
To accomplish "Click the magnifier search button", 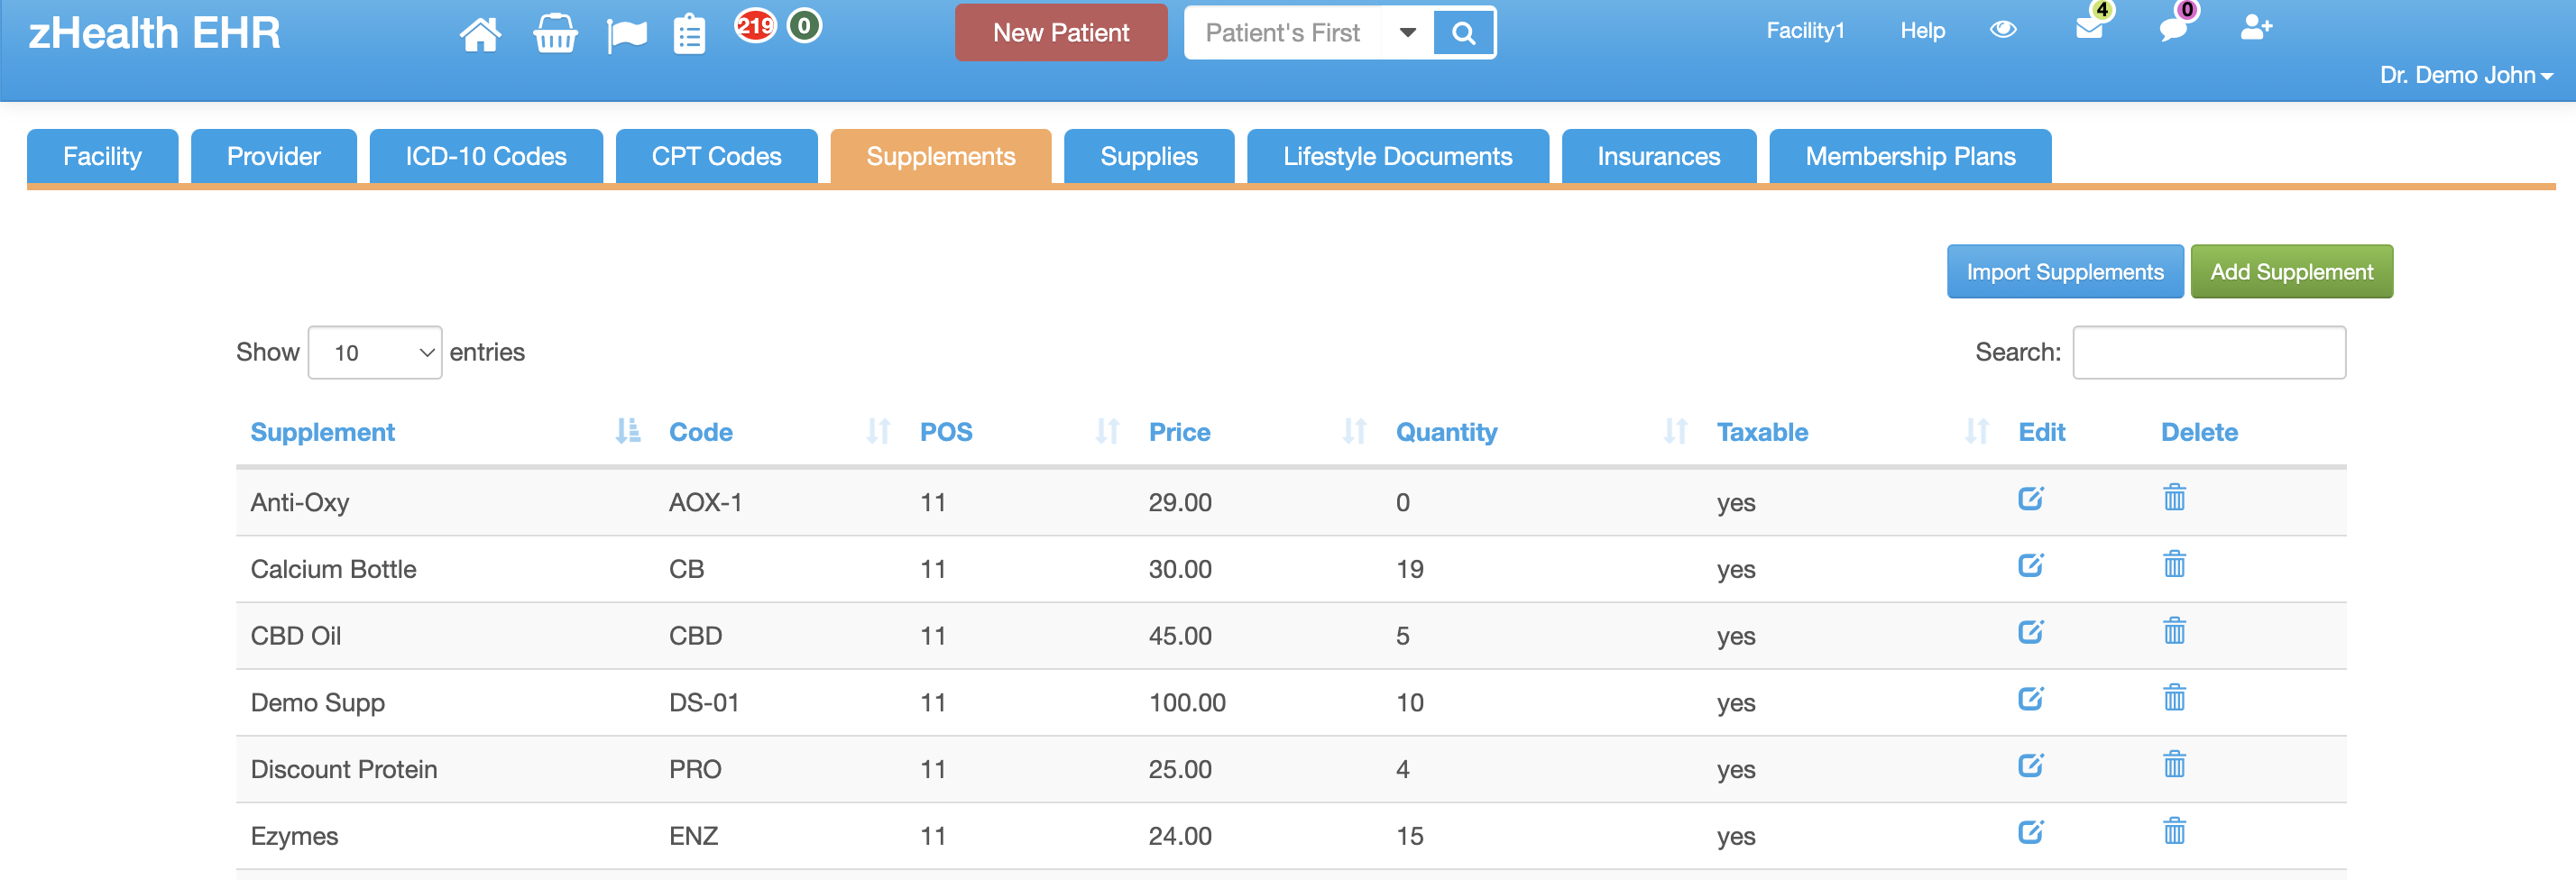I will [x=1463, y=33].
